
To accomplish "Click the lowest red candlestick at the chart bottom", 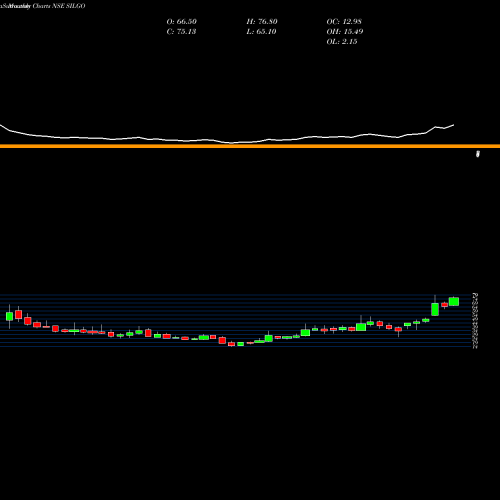I will [x=231, y=344].
